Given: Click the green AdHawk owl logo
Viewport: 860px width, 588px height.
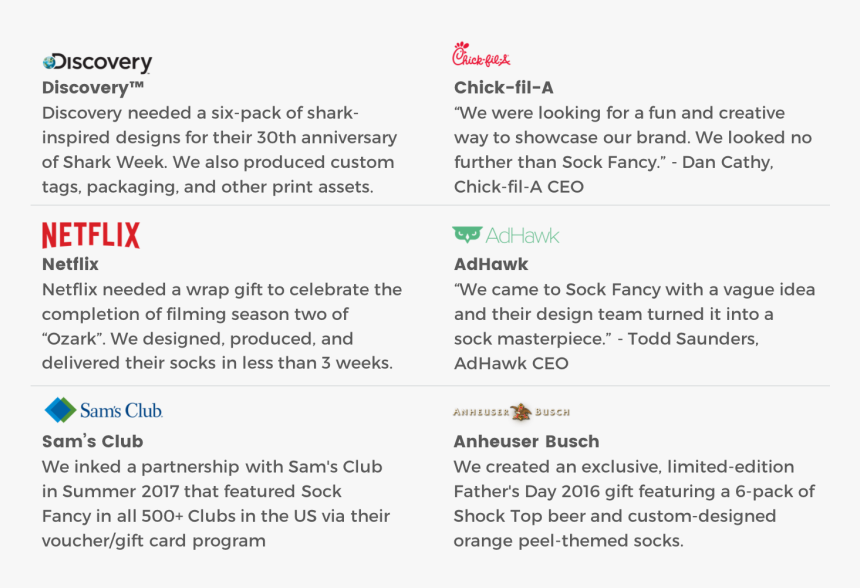Looking at the screenshot, I should (467, 235).
